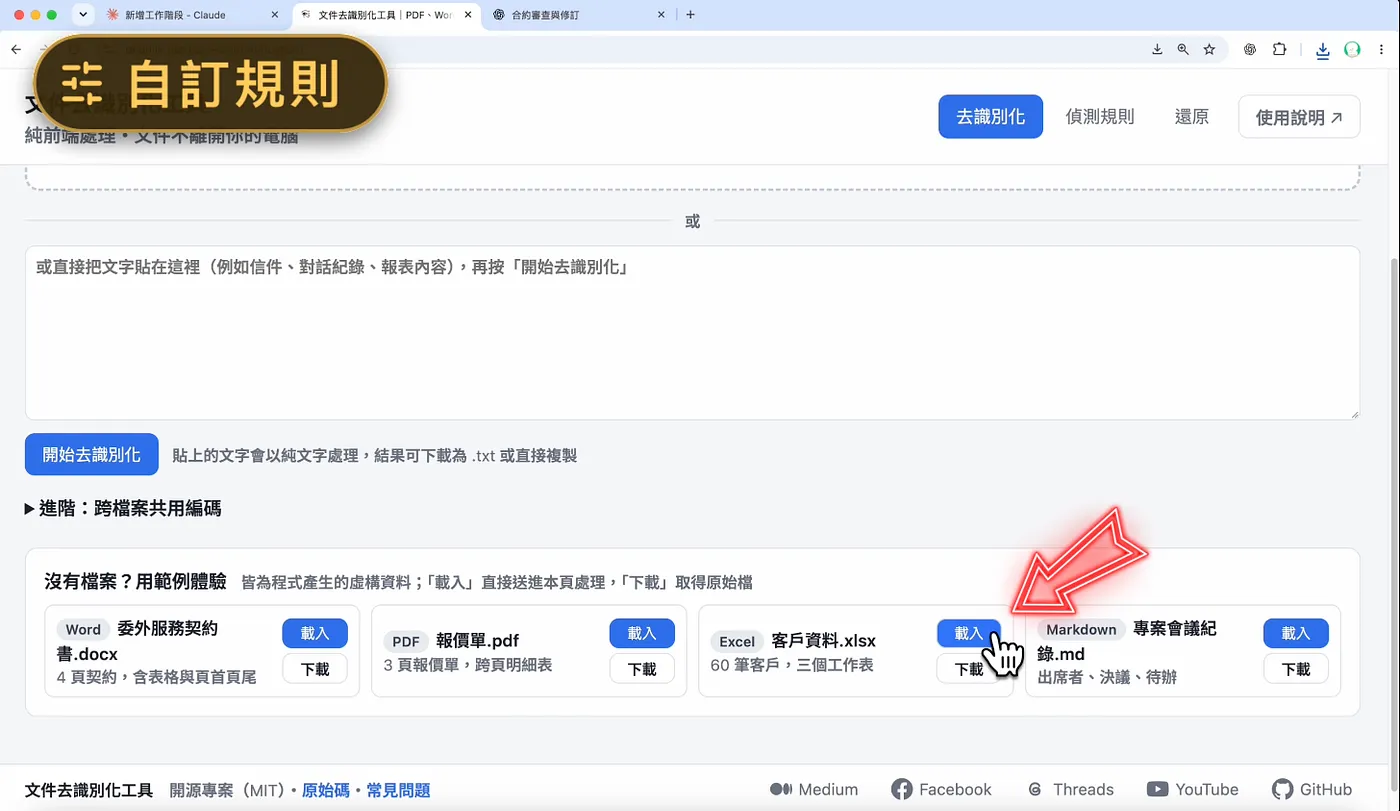Load the 客戶資料.xlsx sample
The width and height of the screenshot is (1400, 811).
[x=969, y=633]
